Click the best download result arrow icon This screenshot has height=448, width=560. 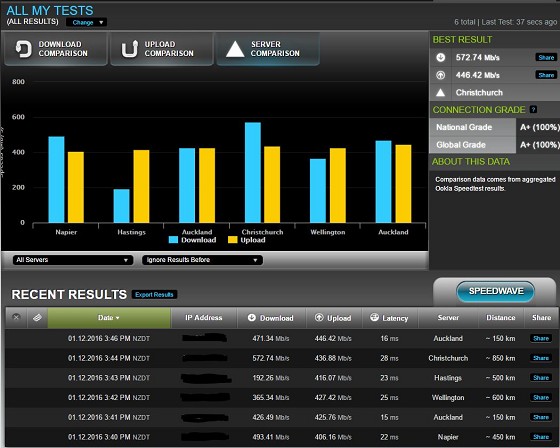[440, 58]
